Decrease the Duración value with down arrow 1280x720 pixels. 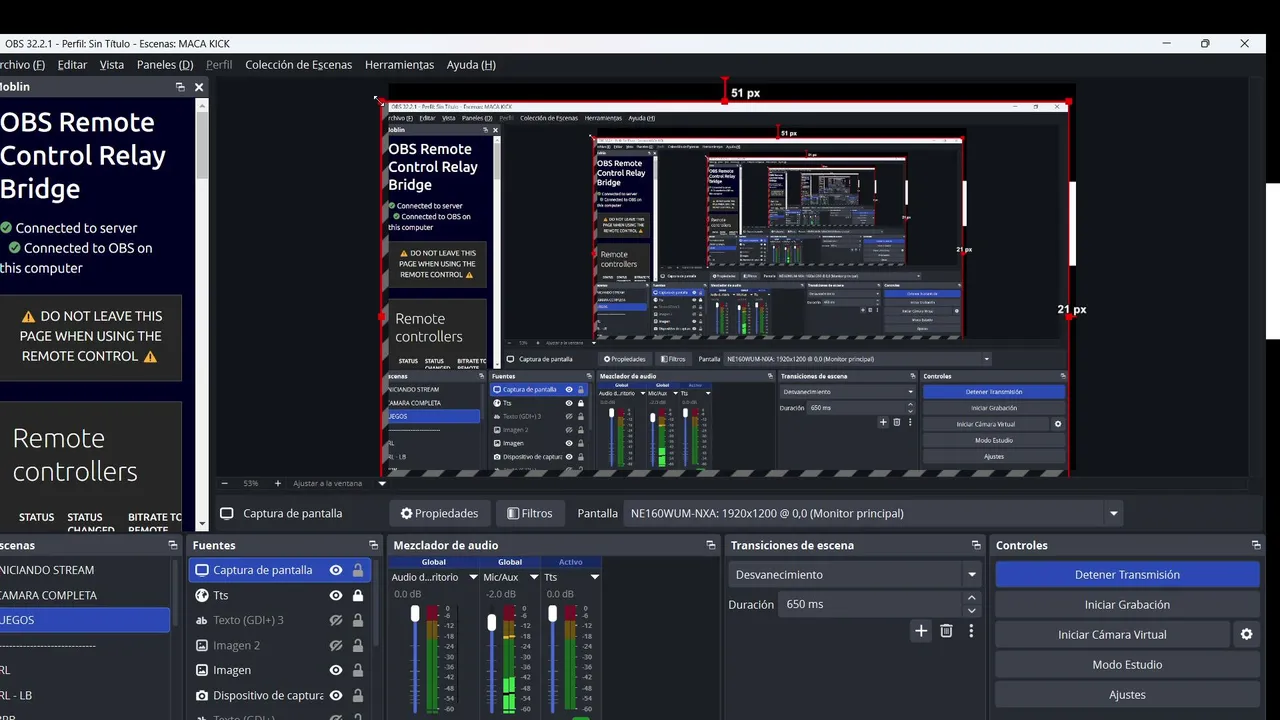(x=971, y=610)
